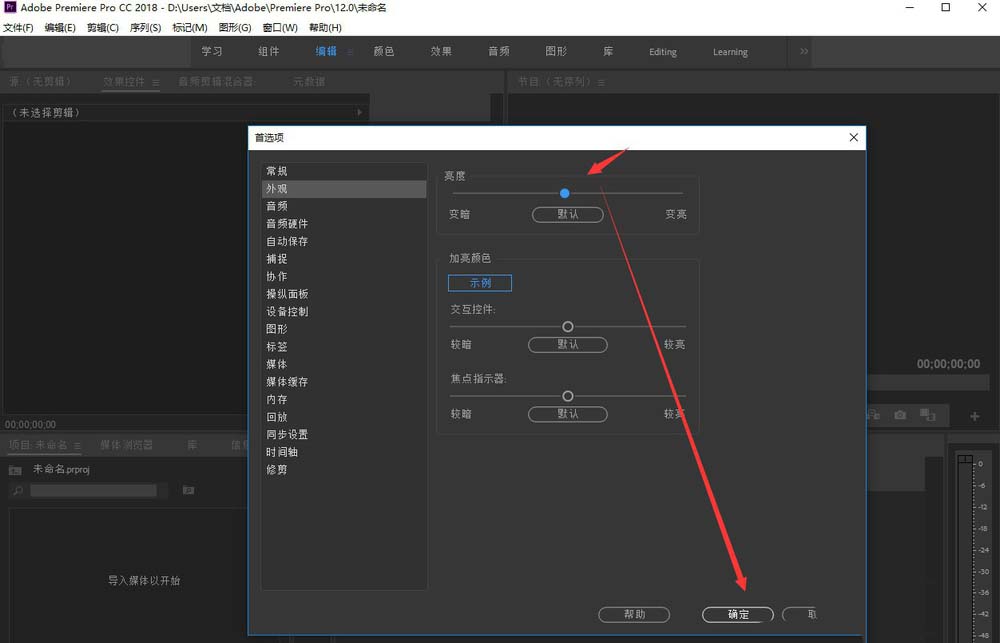The image size is (1000, 643).
Task: Switch to the 颜色 workspace
Action: (x=383, y=52)
